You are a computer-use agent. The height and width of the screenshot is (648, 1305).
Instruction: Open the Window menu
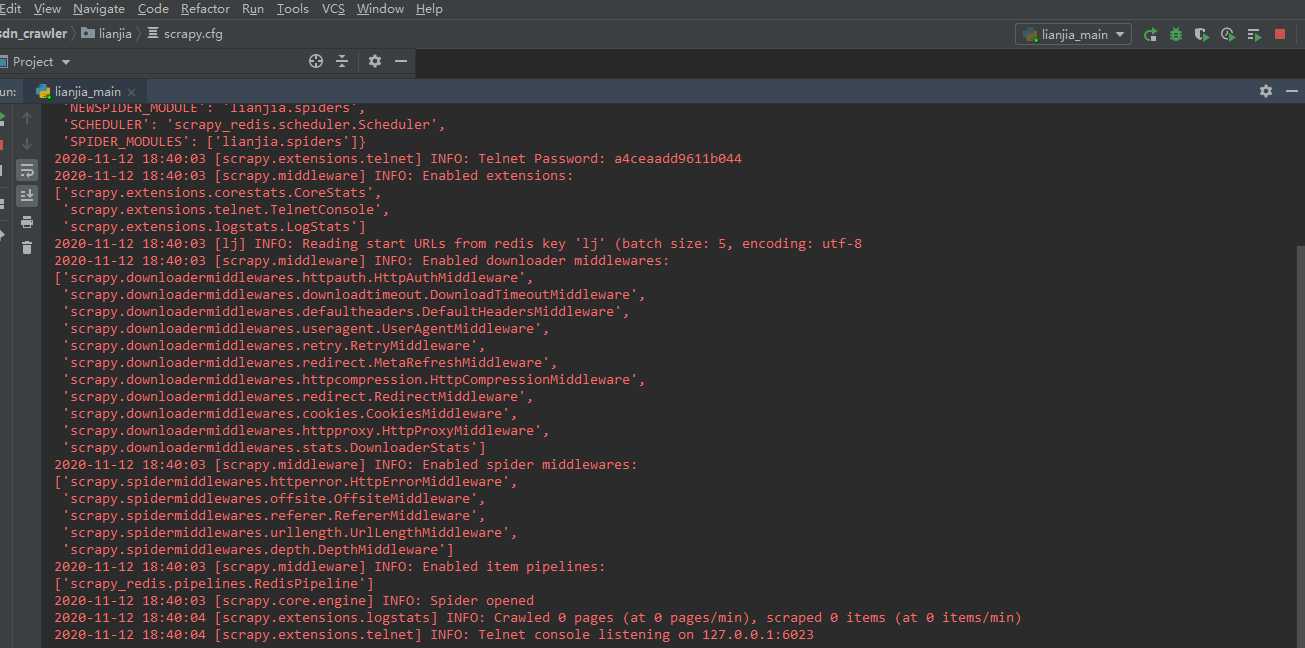tap(380, 9)
